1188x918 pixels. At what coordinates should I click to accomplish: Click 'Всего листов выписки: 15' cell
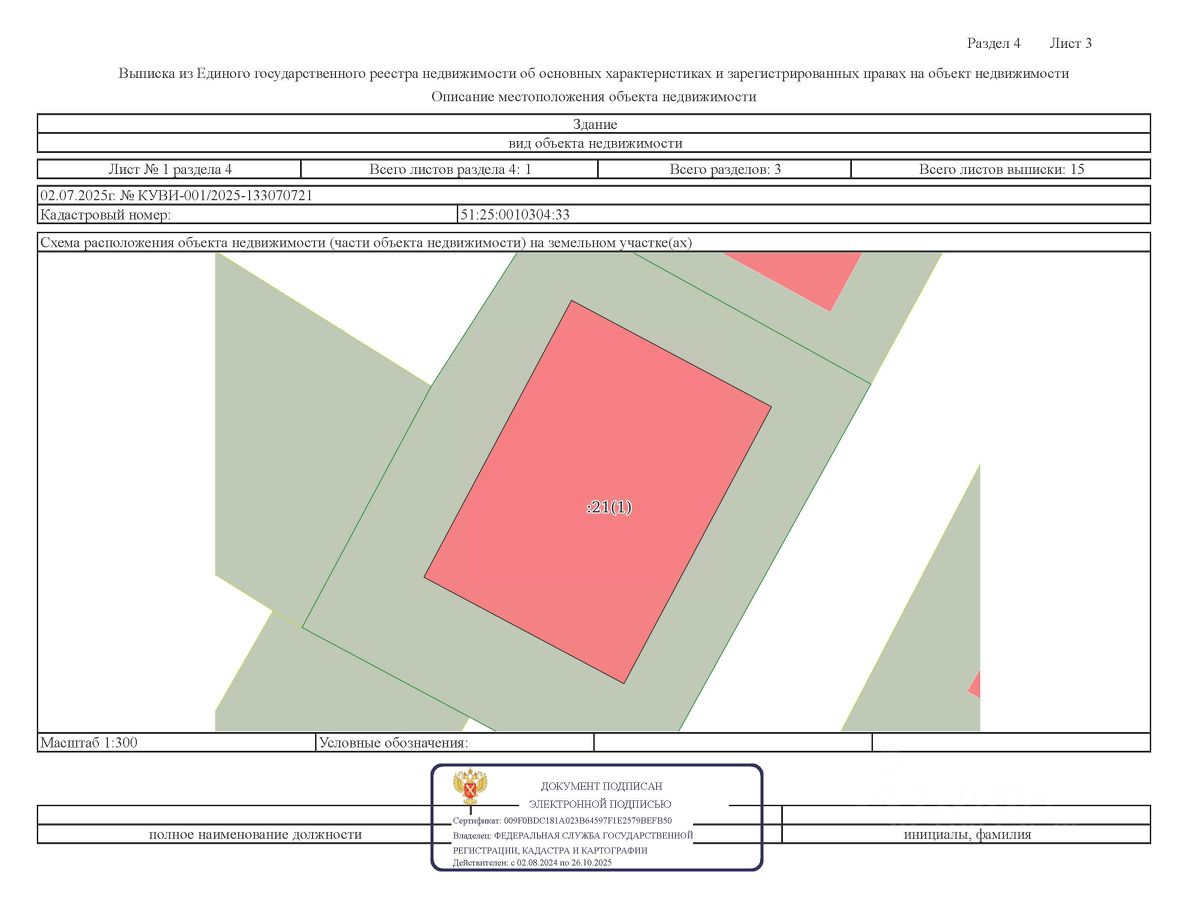(1001, 169)
